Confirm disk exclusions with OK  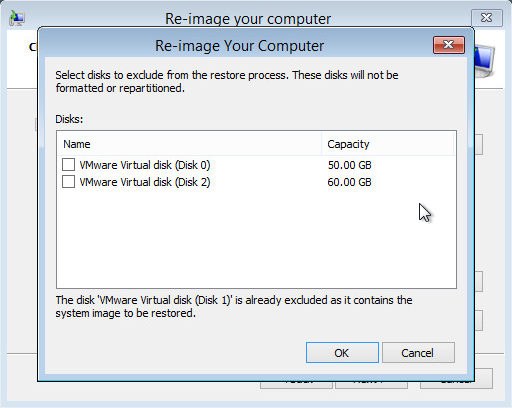[x=342, y=352]
